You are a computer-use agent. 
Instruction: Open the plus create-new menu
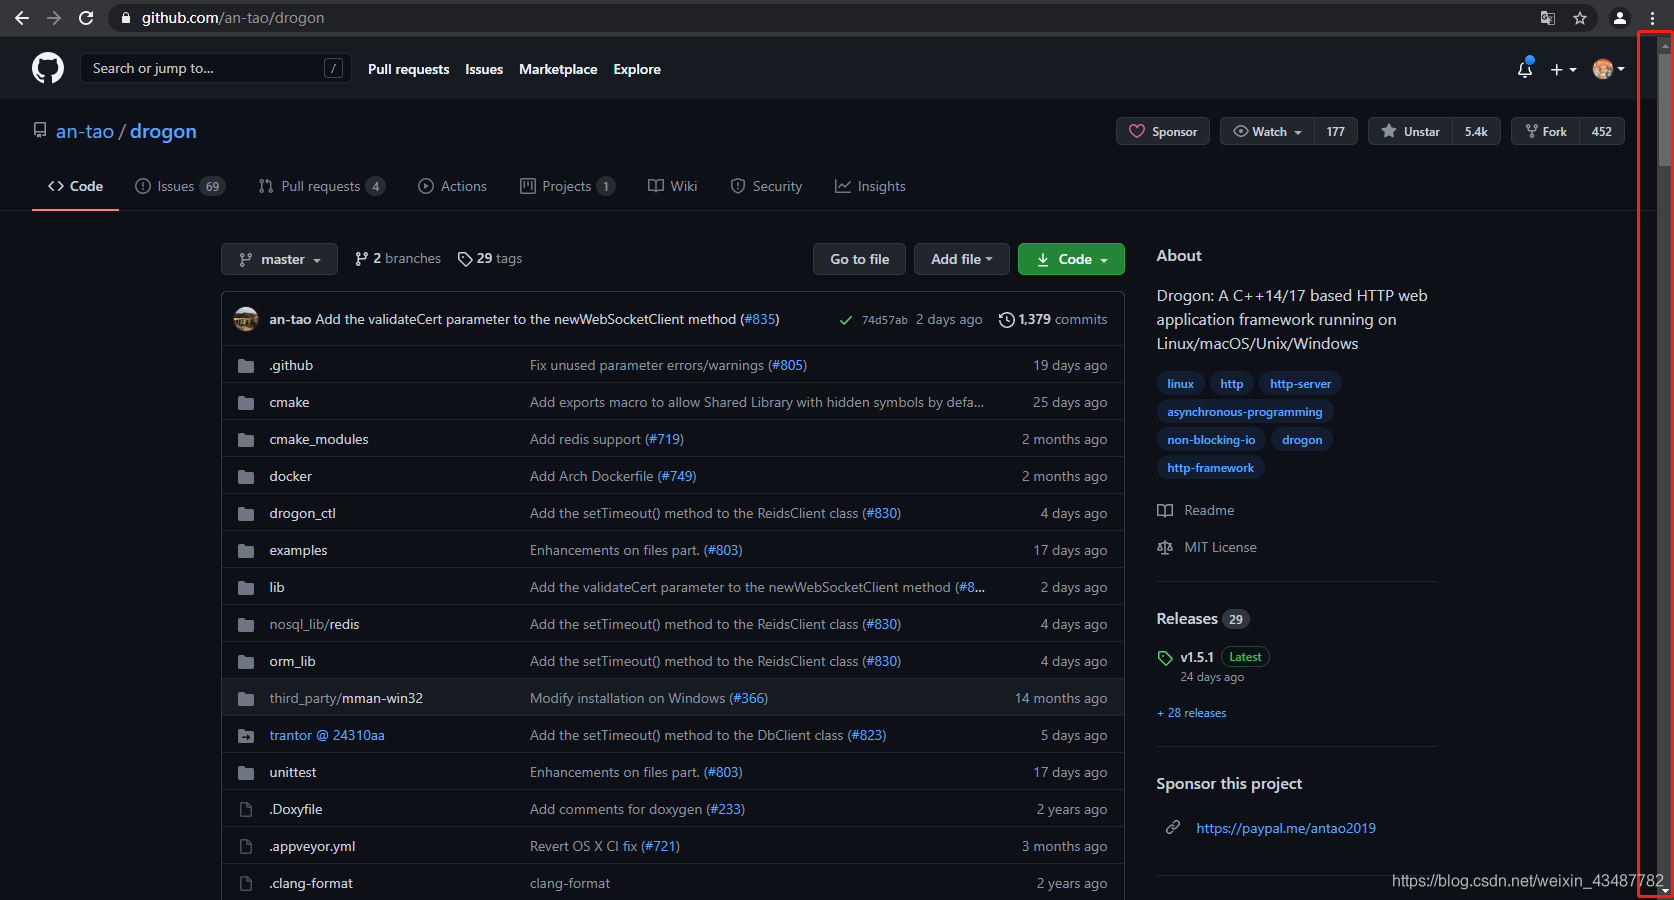click(1563, 69)
